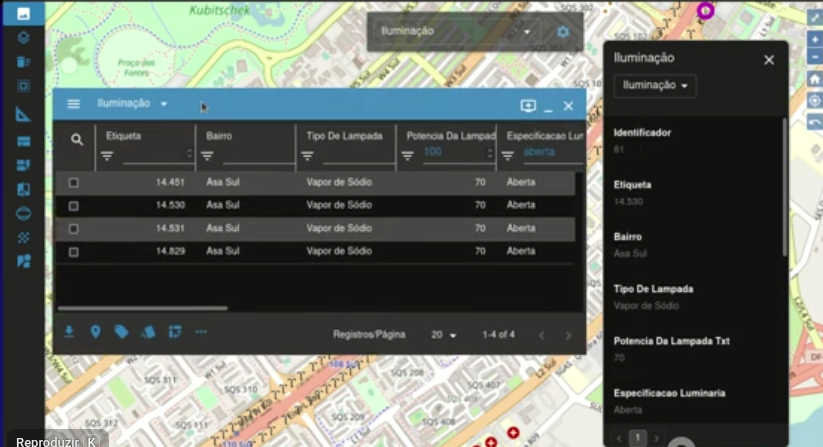The image size is (823, 447).
Task: Sort by the Tipo De Lampada header
Action: (344, 136)
